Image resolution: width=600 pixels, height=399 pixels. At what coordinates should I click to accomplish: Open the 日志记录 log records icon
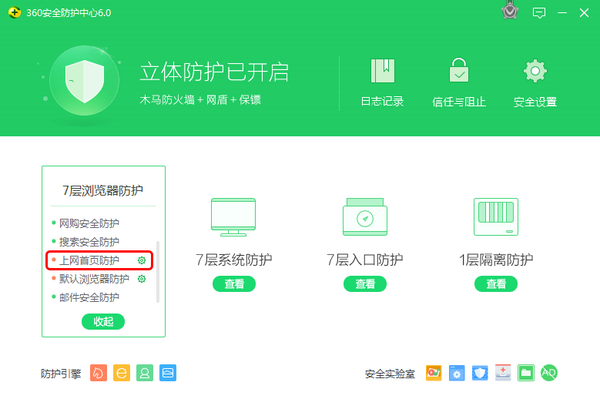[382, 71]
